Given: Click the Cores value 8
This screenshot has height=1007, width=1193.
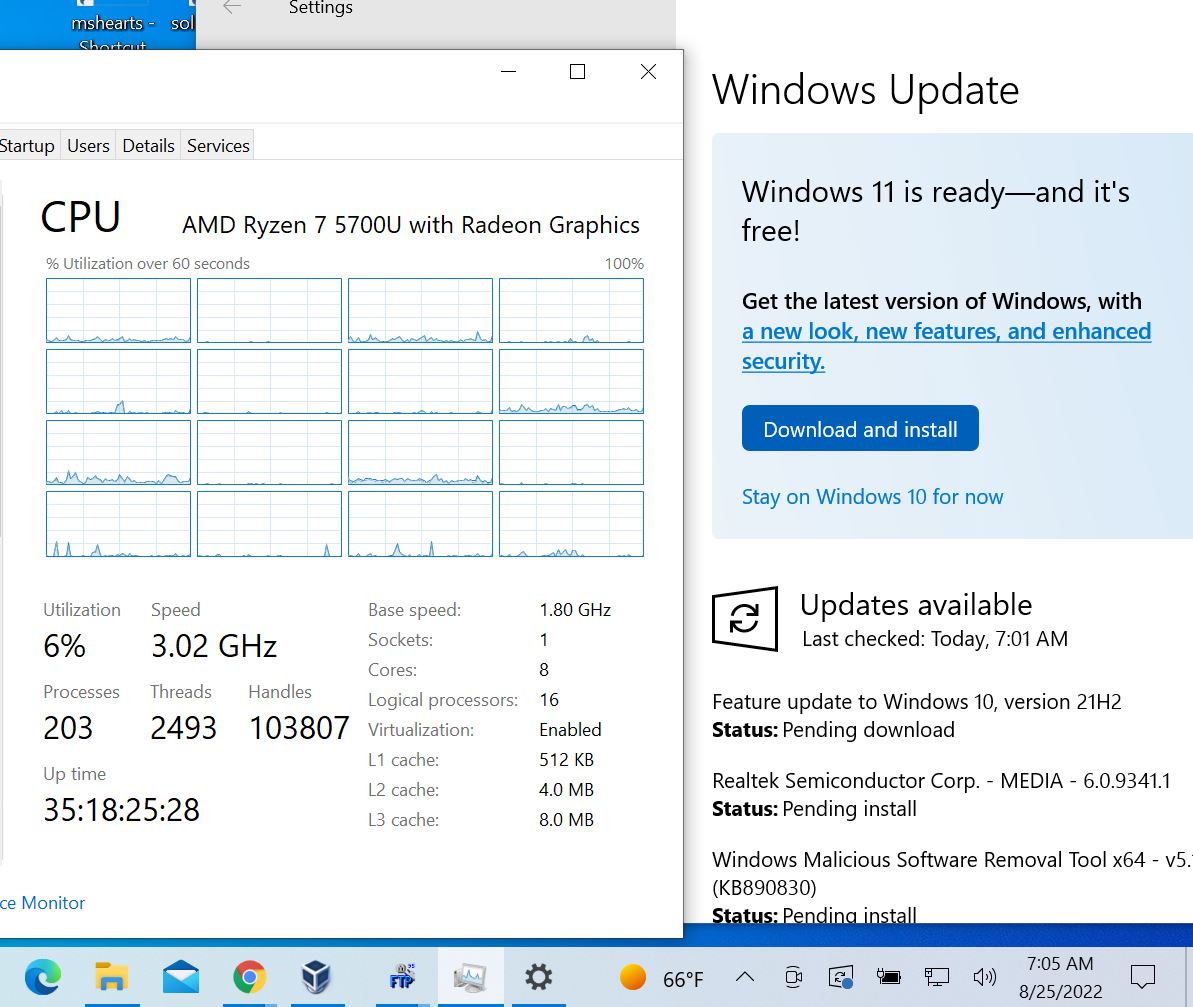Looking at the screenshot, I should coord(544,670).
